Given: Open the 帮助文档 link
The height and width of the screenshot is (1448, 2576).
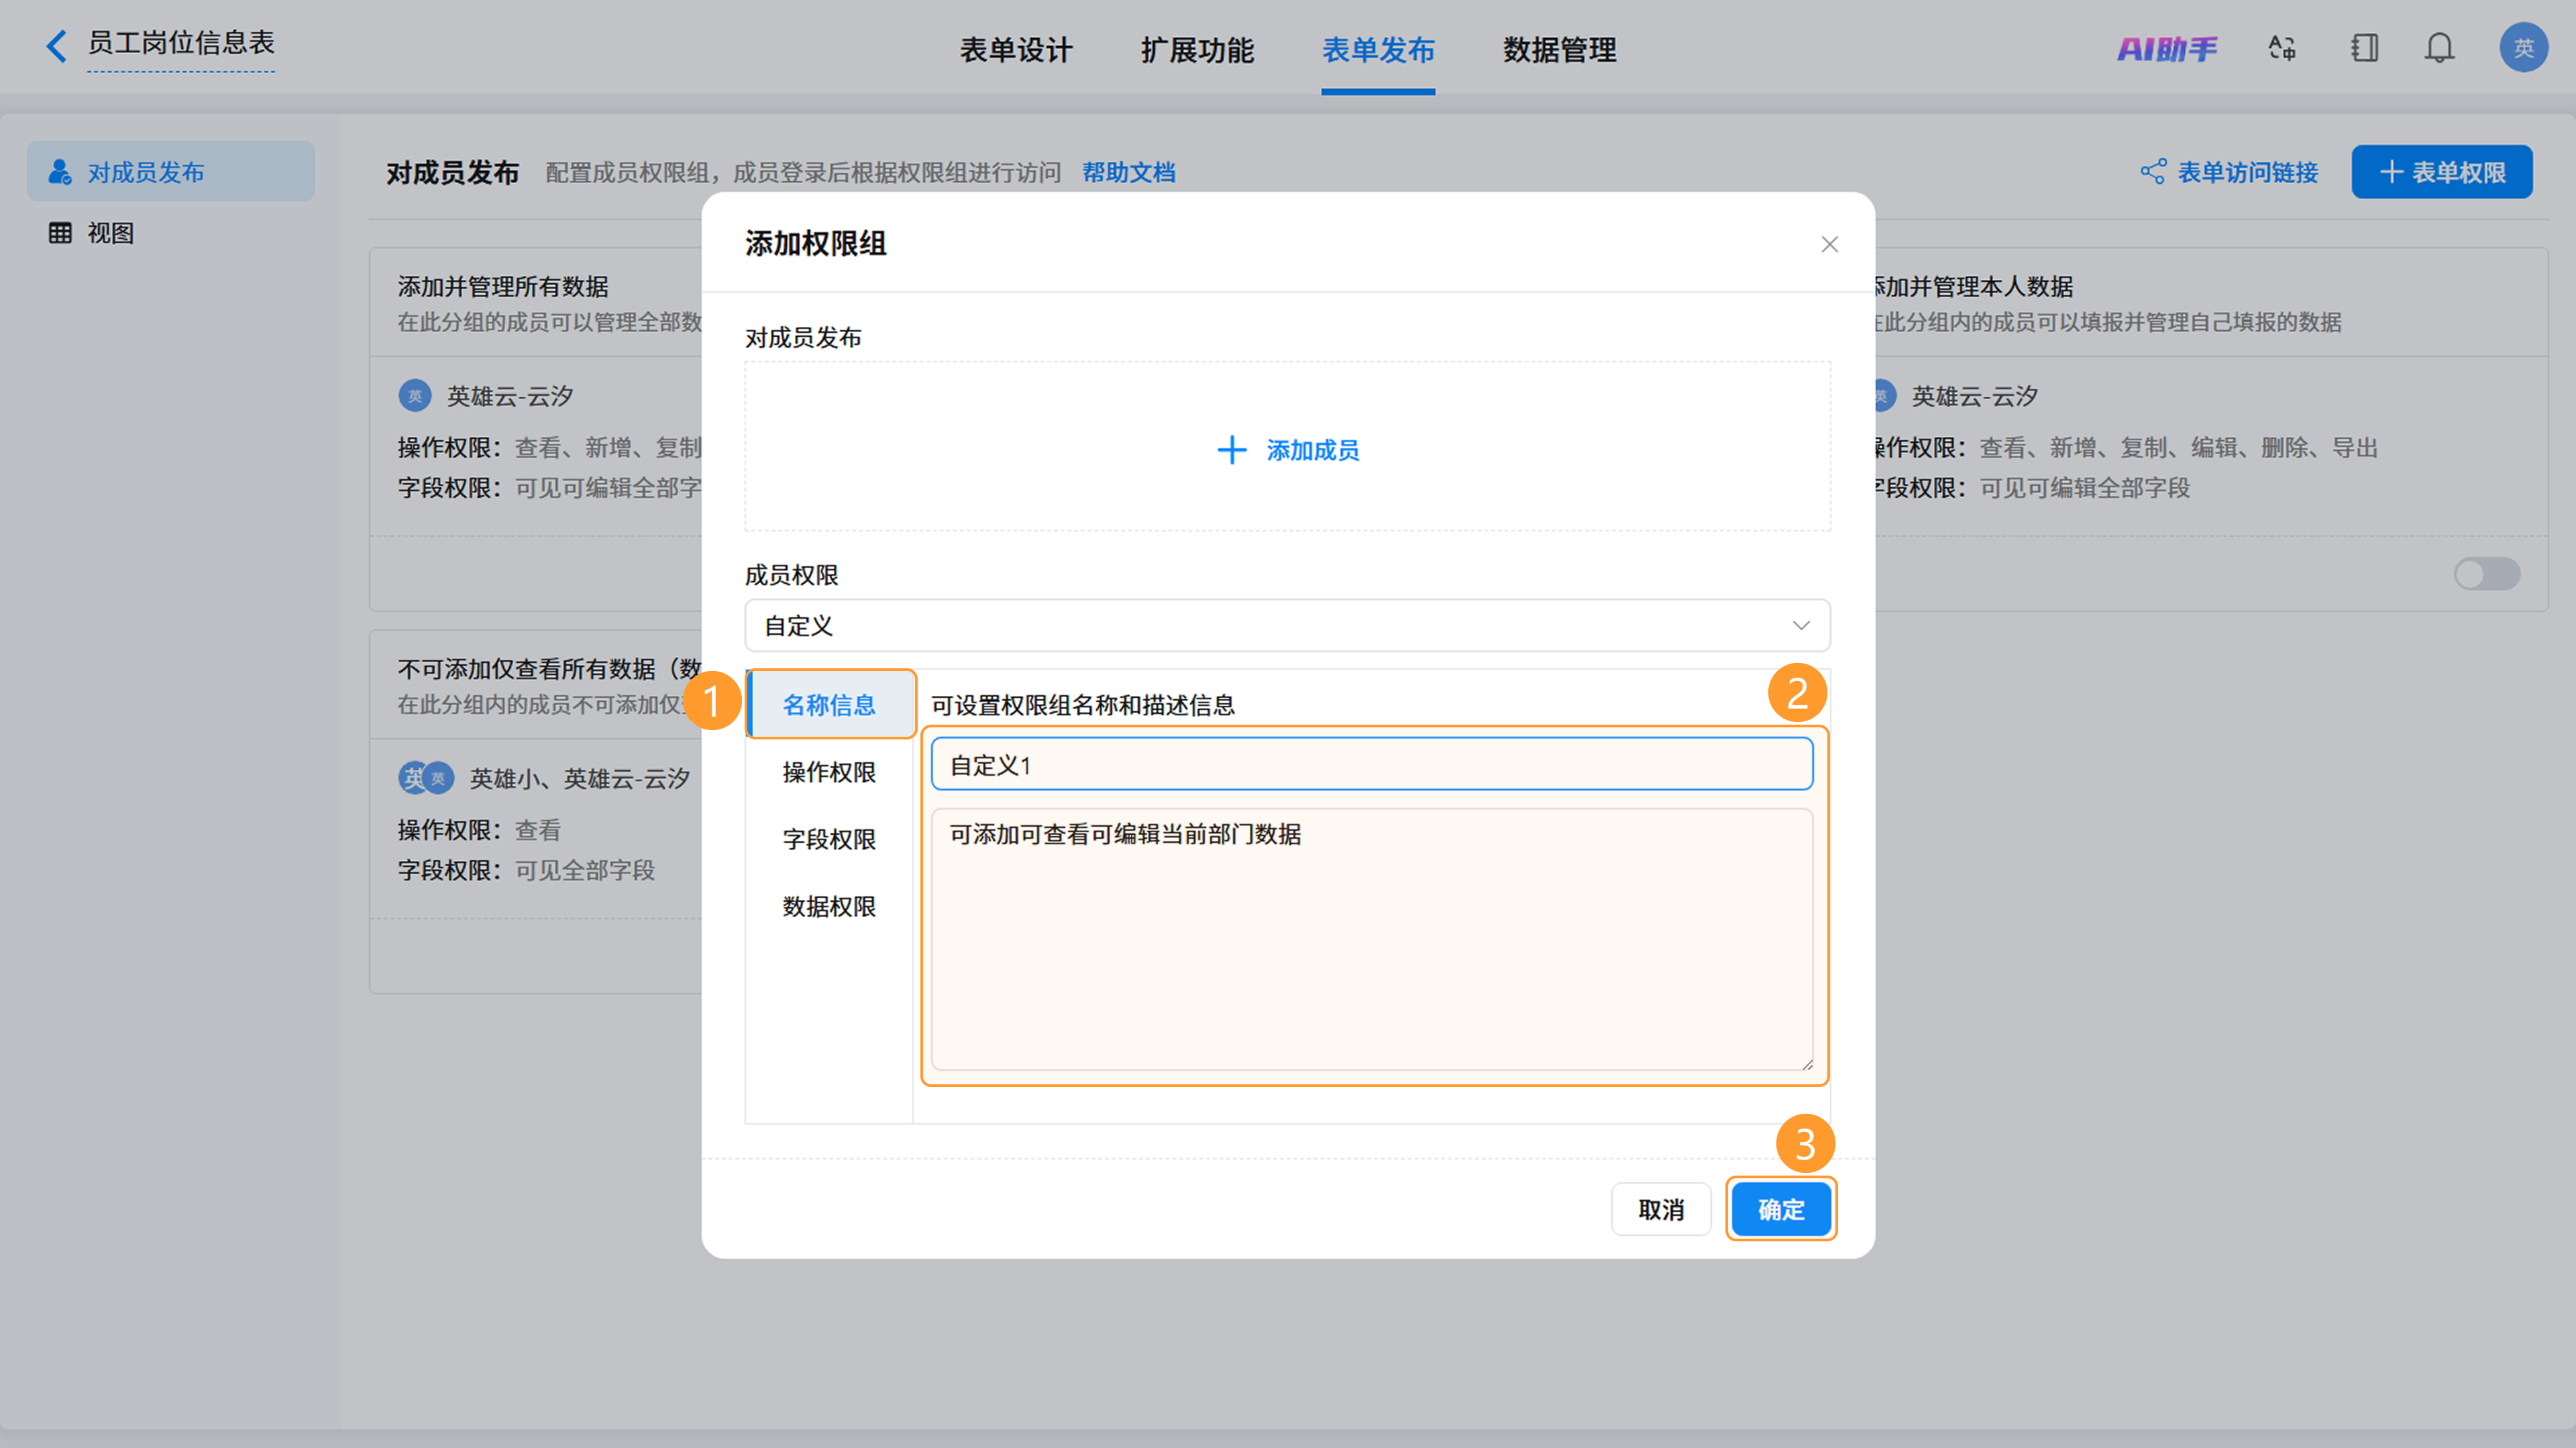Looking at the screenshot, I should tap(1128, 172).
